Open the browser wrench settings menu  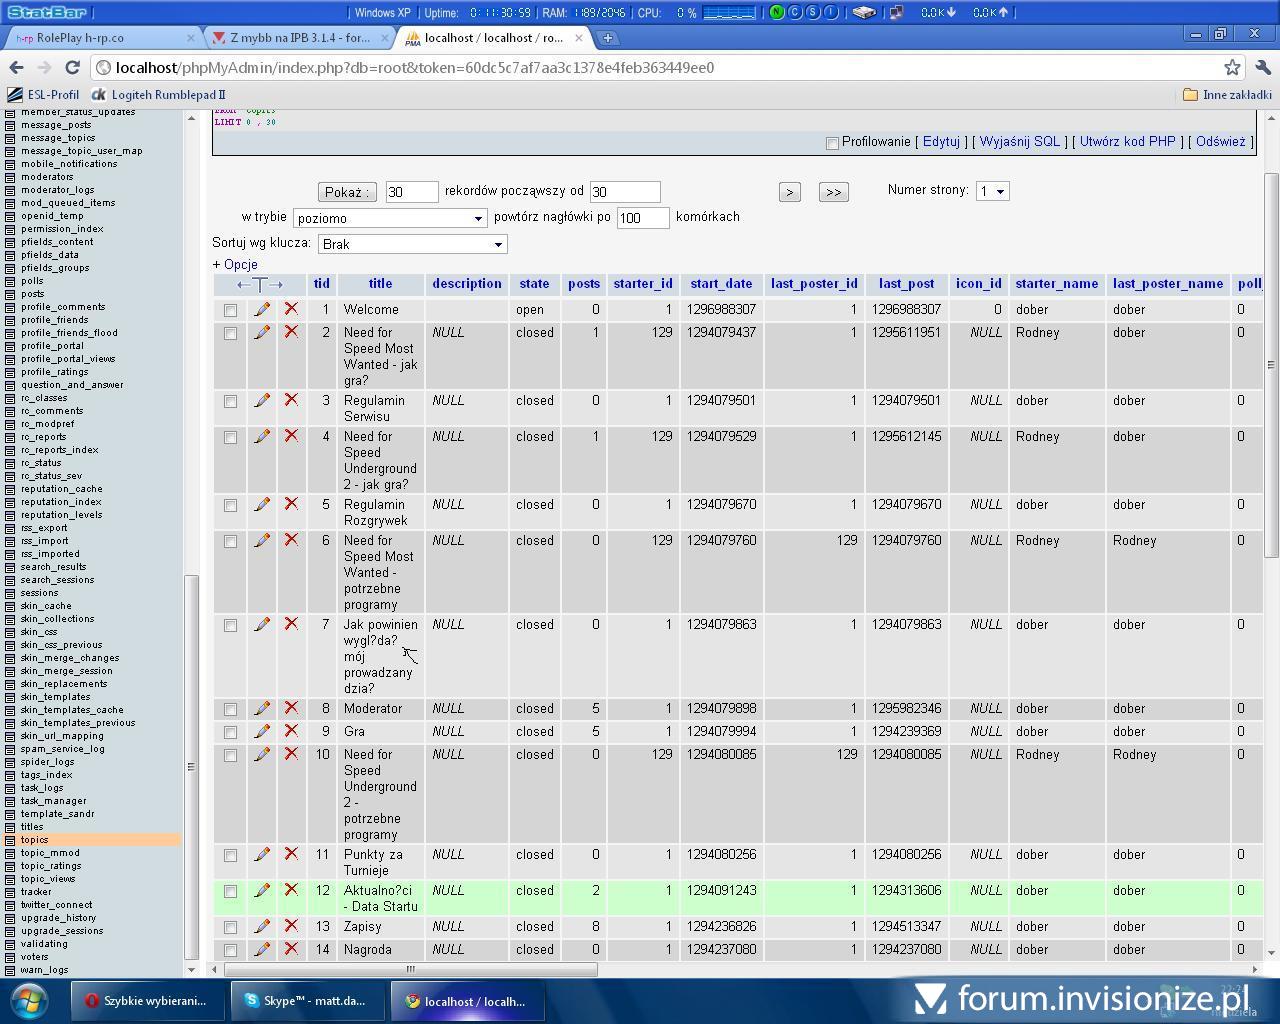1262,68
